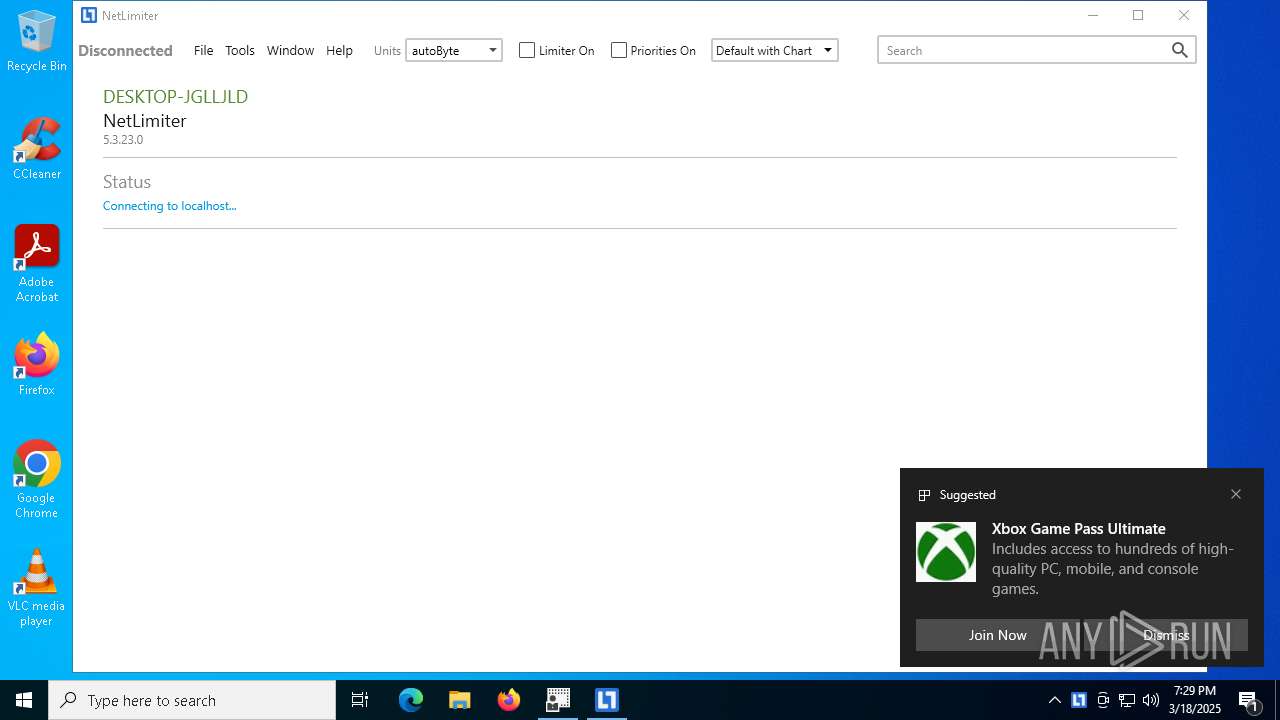The width and height of the screenshot is (1280, 720).
Task: Minimize the NetLimiter window
Action: [1093, 15]
